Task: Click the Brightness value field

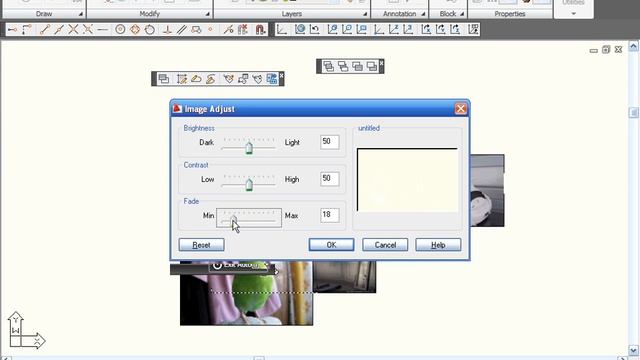Action: pyautogui.click(x=330, y=142)
